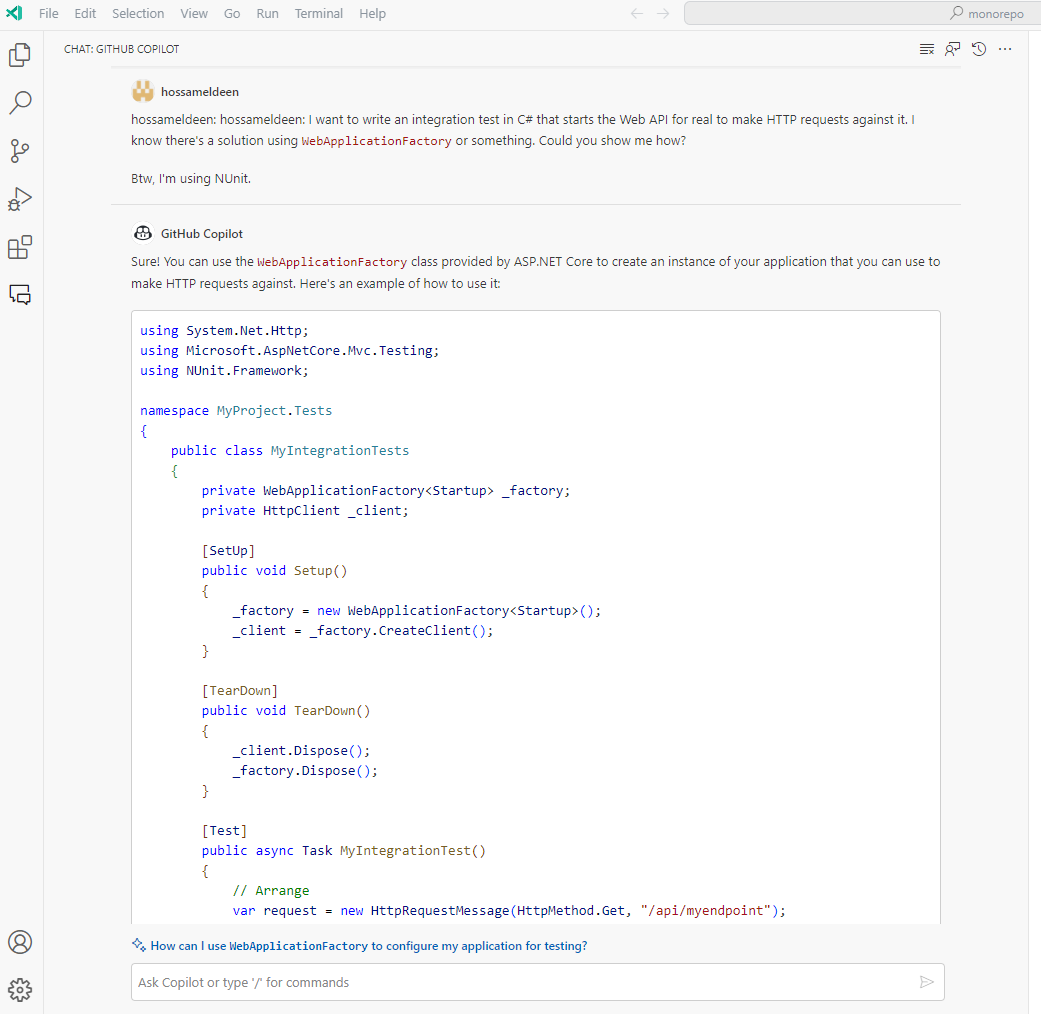
Task: Click the '_client = _factory.CreateClient();' line
Action: 363,631
